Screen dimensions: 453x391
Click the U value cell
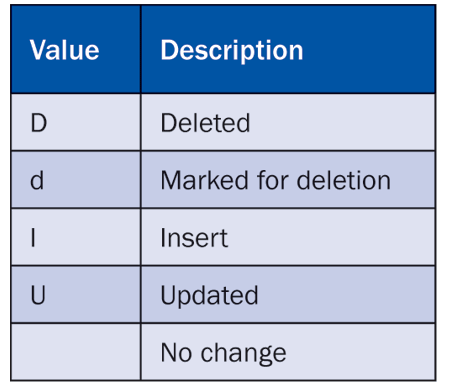[76, 295]
